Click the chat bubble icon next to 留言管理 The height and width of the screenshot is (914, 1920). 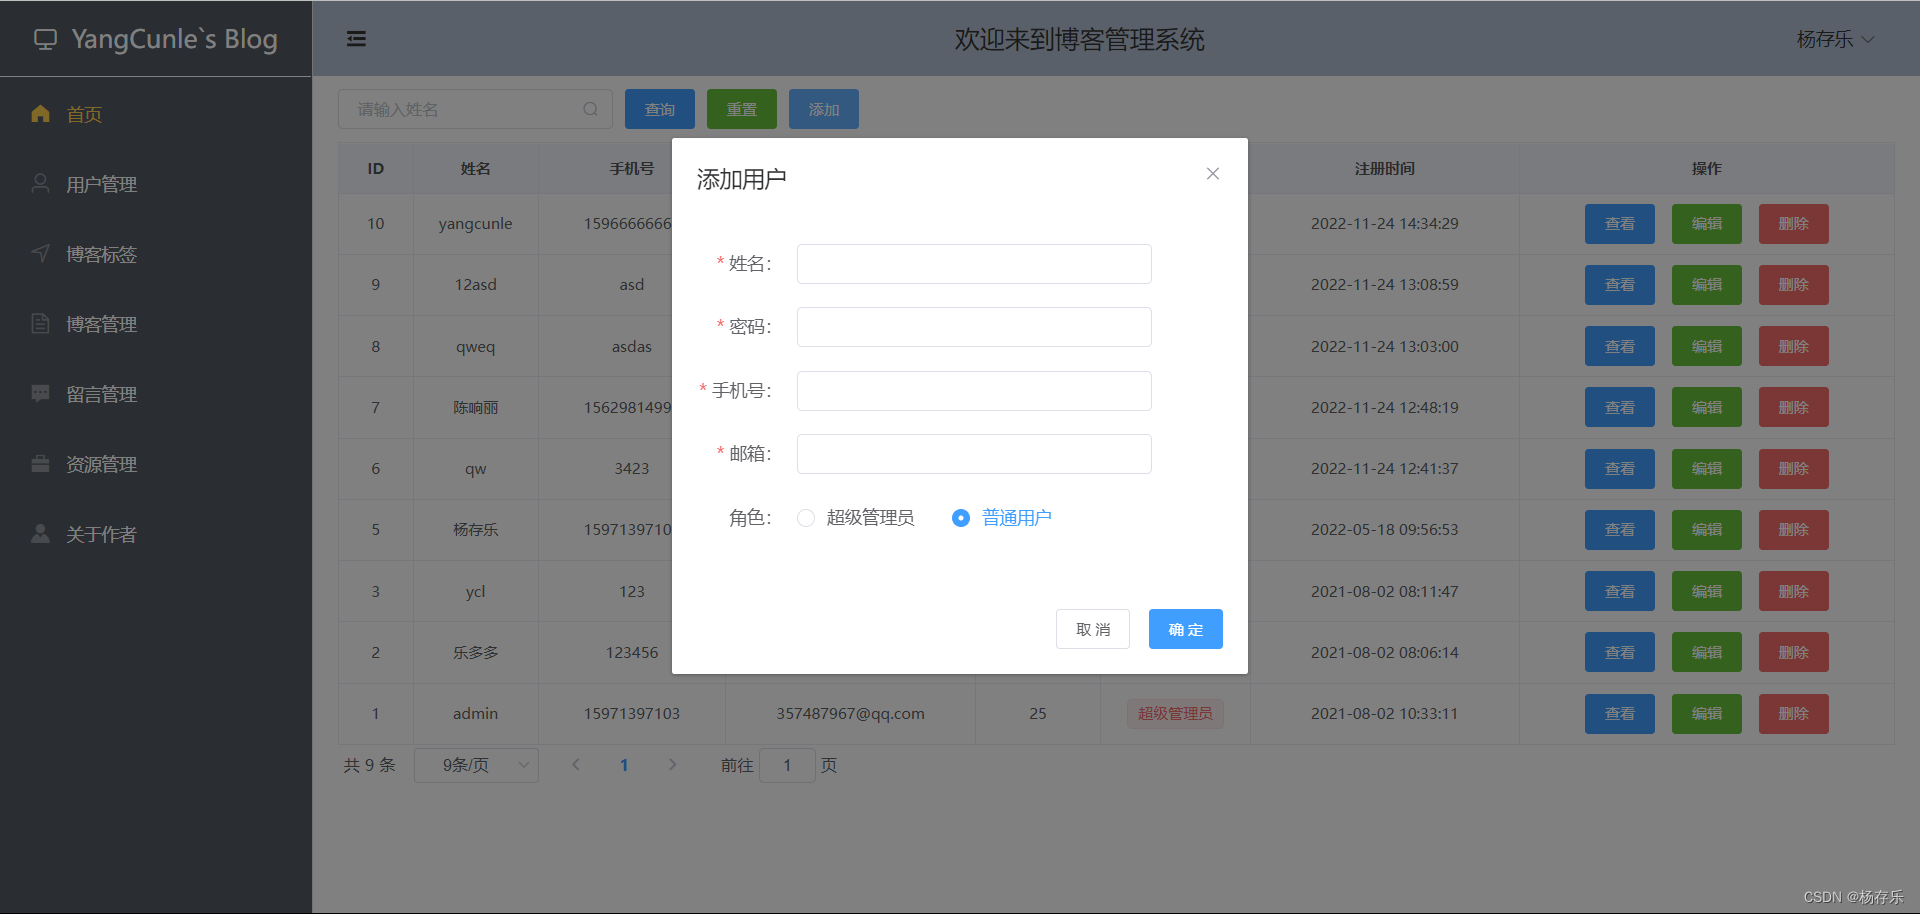(x=40, y=394)
